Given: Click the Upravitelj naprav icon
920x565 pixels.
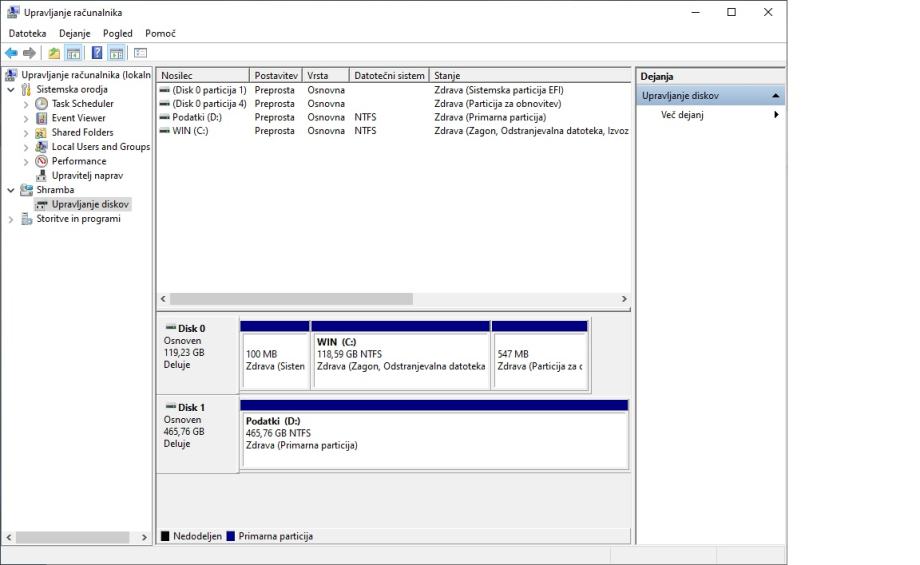Looking at the screenshot, I should pyautogui.click(x=41, y=175).
